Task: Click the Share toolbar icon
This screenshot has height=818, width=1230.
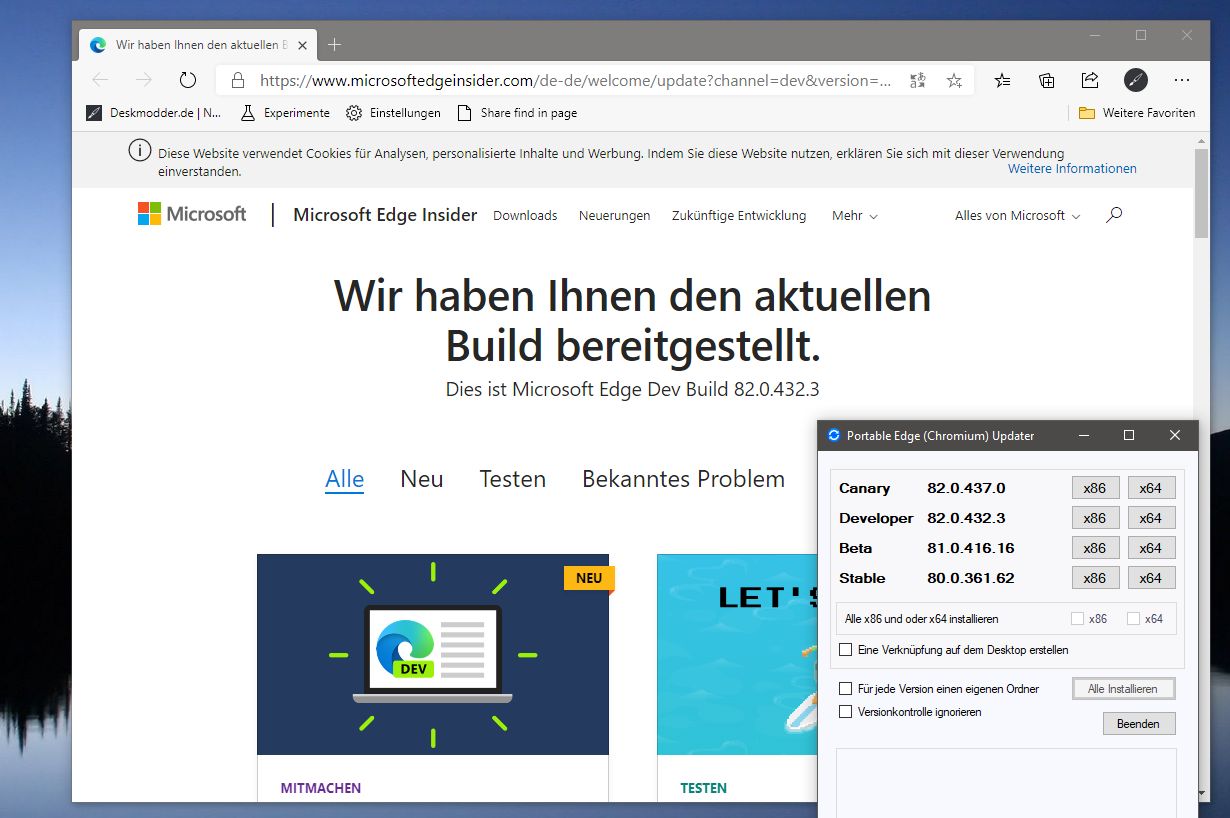Action: [1090, 80]
